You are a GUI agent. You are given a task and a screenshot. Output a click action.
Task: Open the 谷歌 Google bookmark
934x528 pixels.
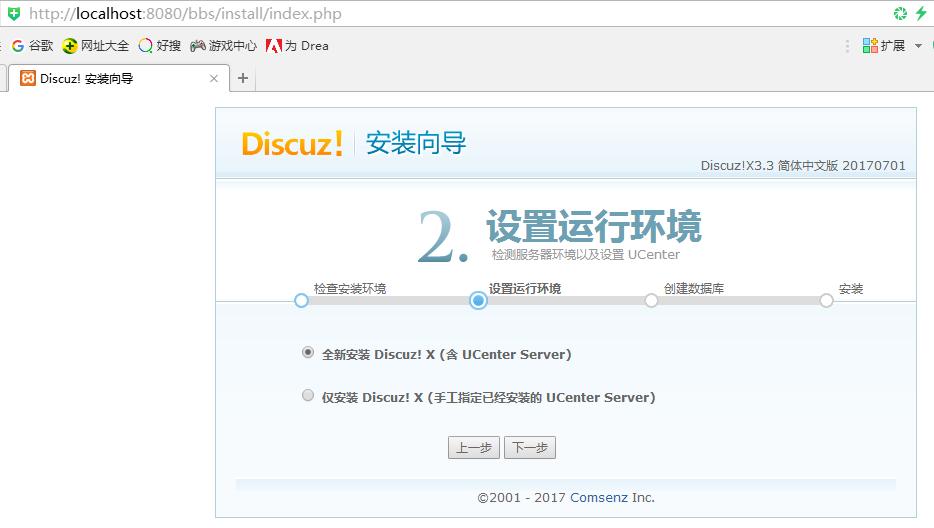tap(33, 46)
